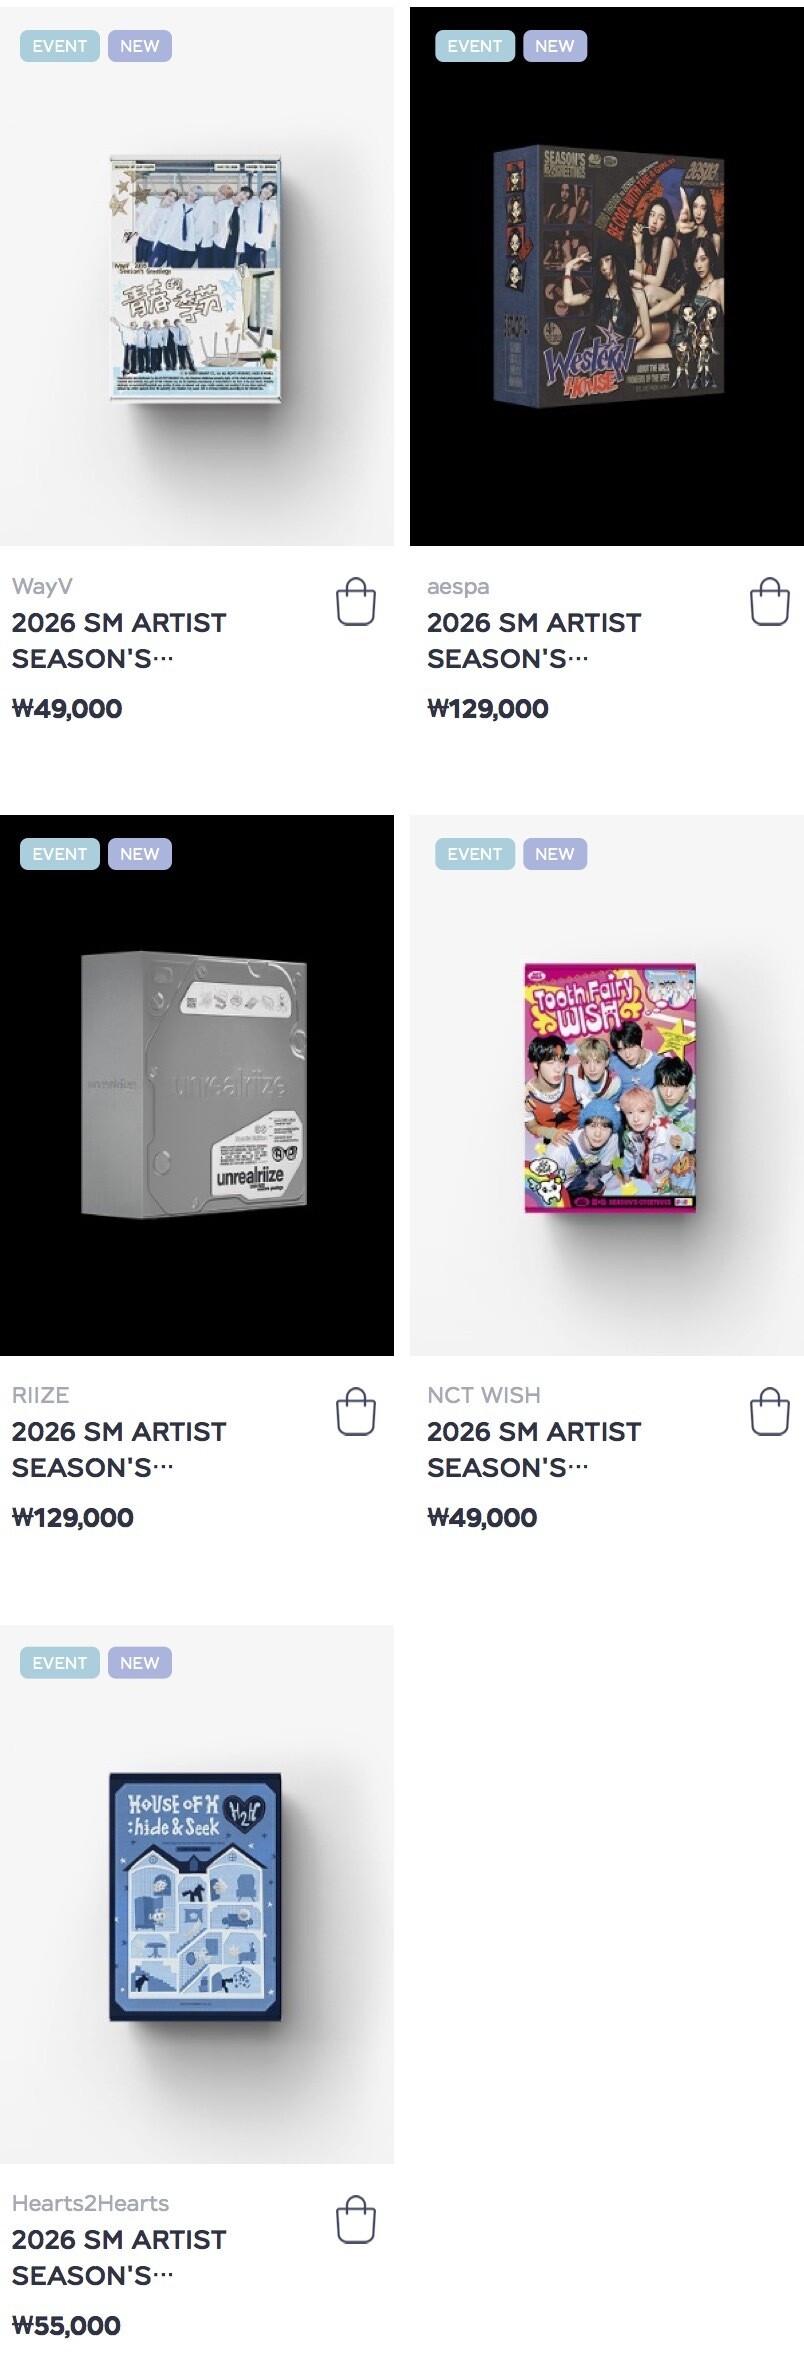Viewport: 804px width, 2367px height.
Task: Click EVENT badge on WayV product
Action: tap(59, 46)
